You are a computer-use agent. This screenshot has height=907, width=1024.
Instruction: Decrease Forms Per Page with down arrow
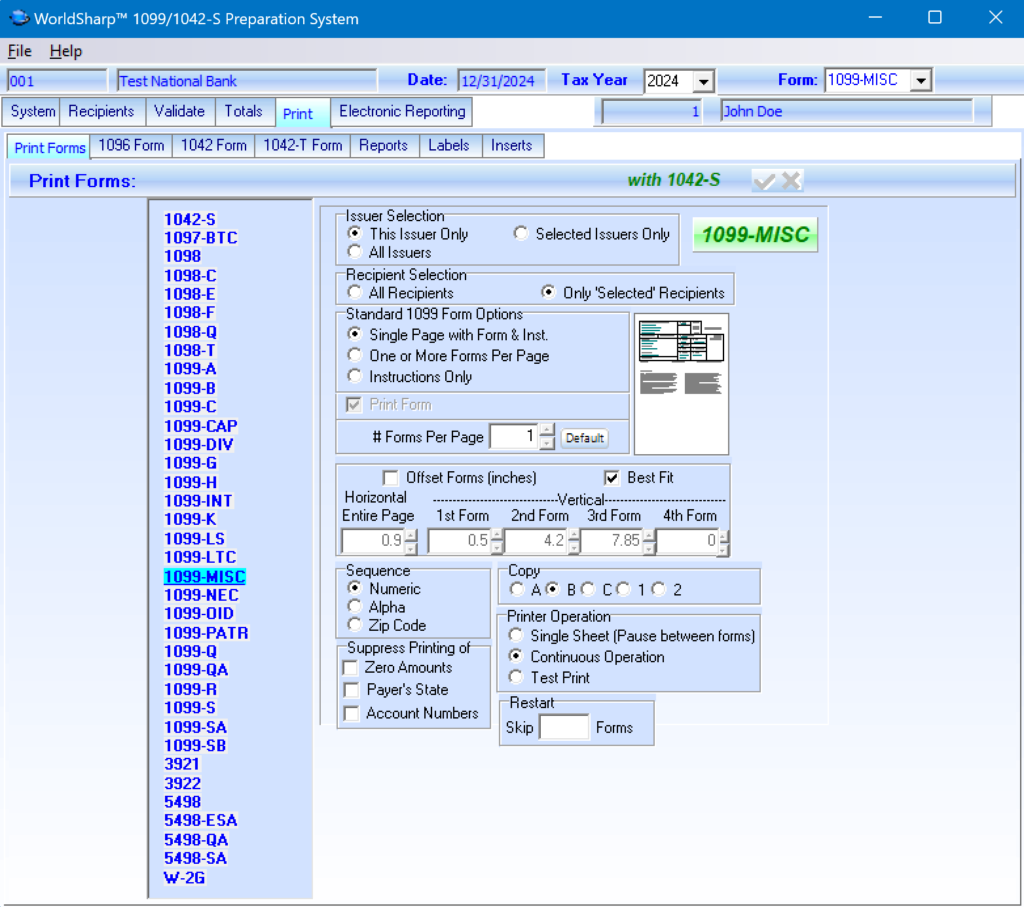tap(547, 443)
